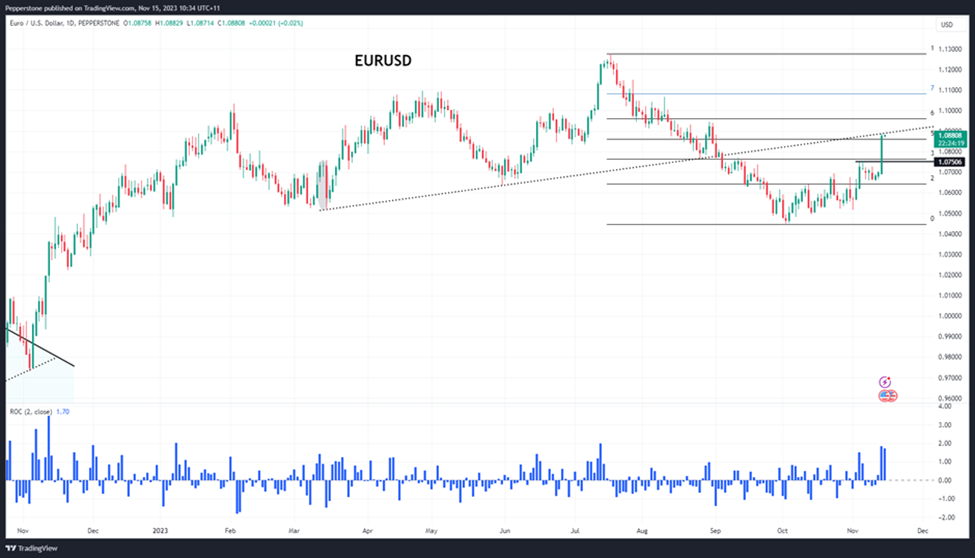Open the USD currency selector
The width and height of the screenshot is (975, 558).
[x=946, y=24]
